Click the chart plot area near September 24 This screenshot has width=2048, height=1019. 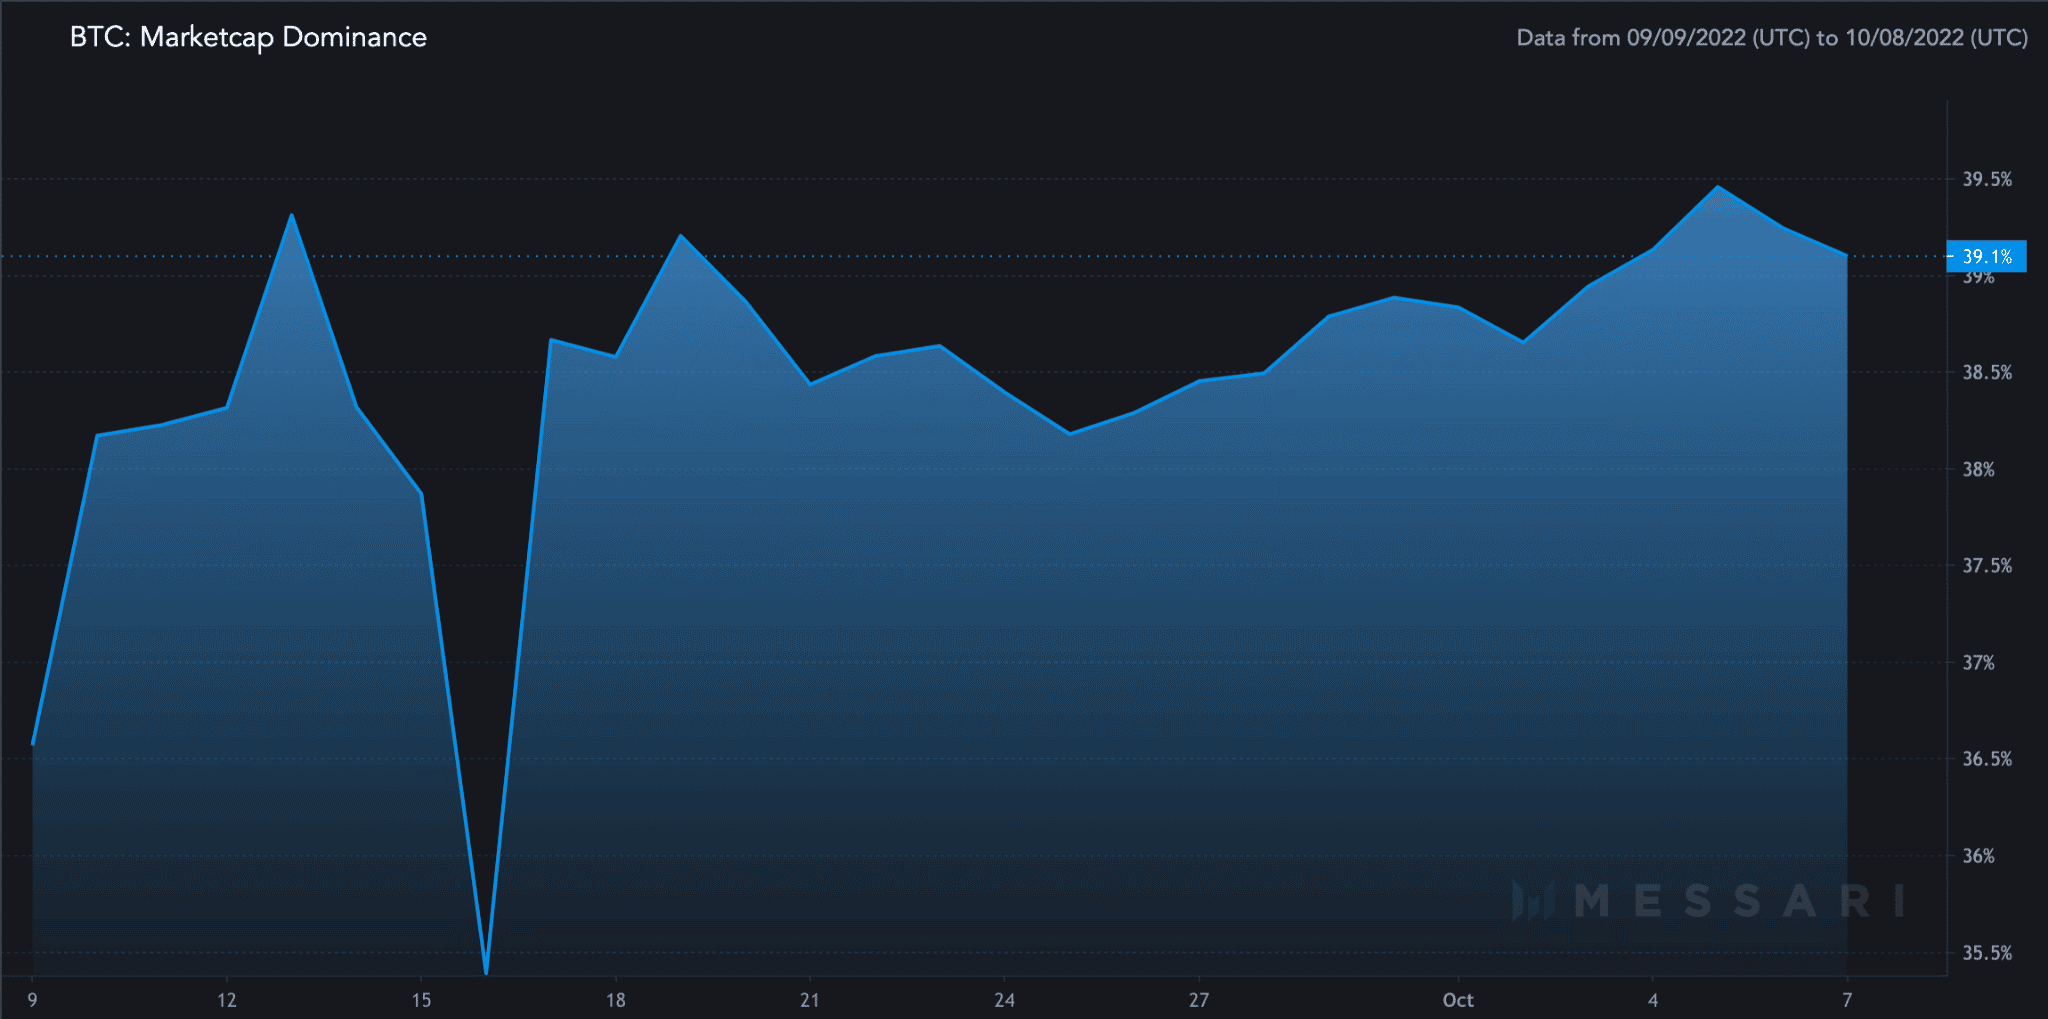click(x=1005, y=600)
